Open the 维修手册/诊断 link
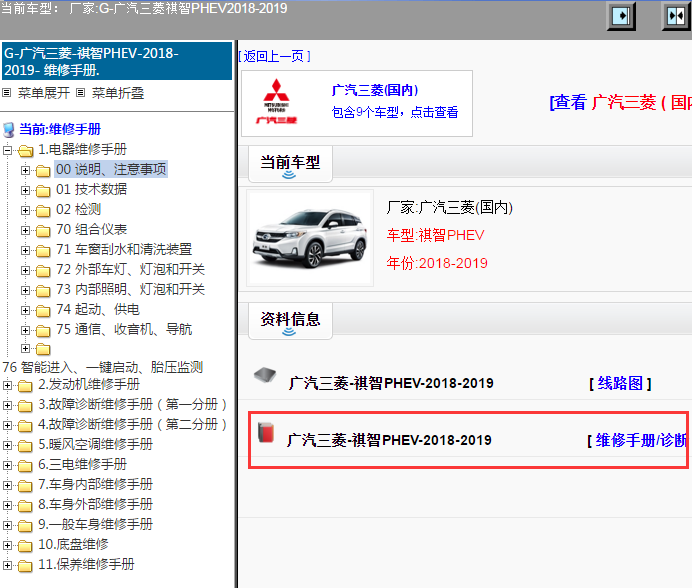Screen dimensions: 692x588 click(639, 440)
